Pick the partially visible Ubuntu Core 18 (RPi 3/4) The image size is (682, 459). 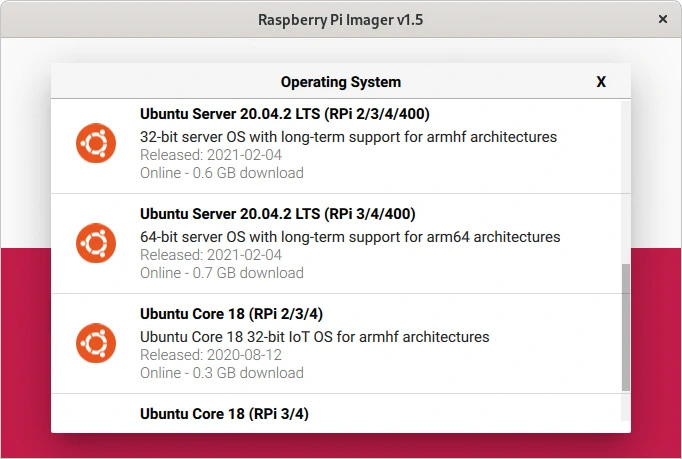coord(225,414)
